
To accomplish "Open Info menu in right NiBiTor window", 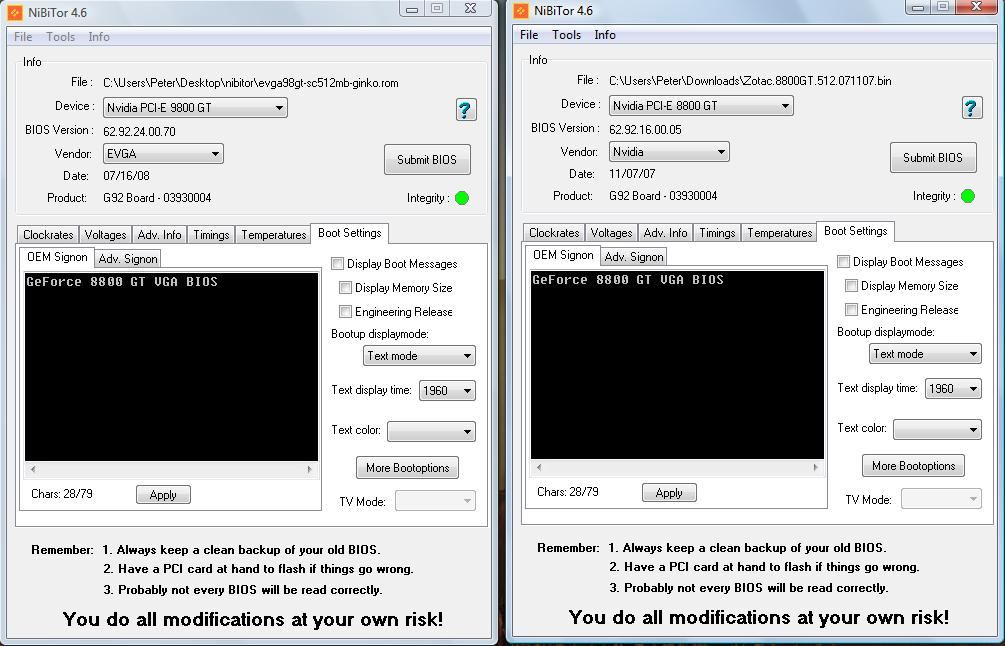I will tap(604, 35).
